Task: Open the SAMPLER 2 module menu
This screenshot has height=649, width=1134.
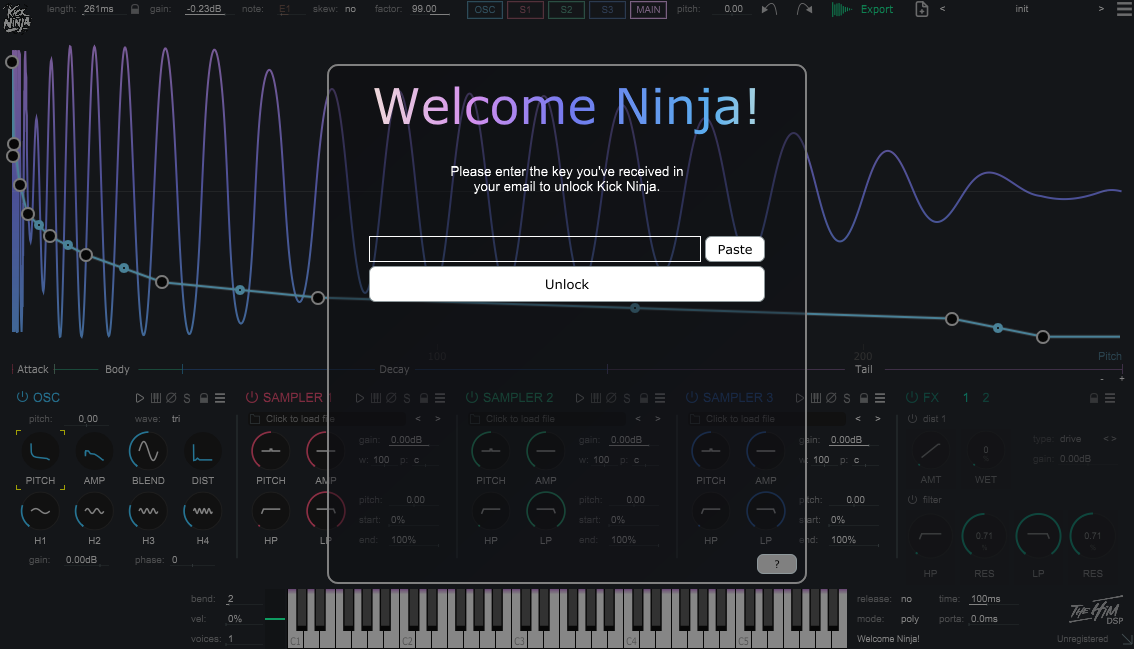Action: [x=660, y=398]
